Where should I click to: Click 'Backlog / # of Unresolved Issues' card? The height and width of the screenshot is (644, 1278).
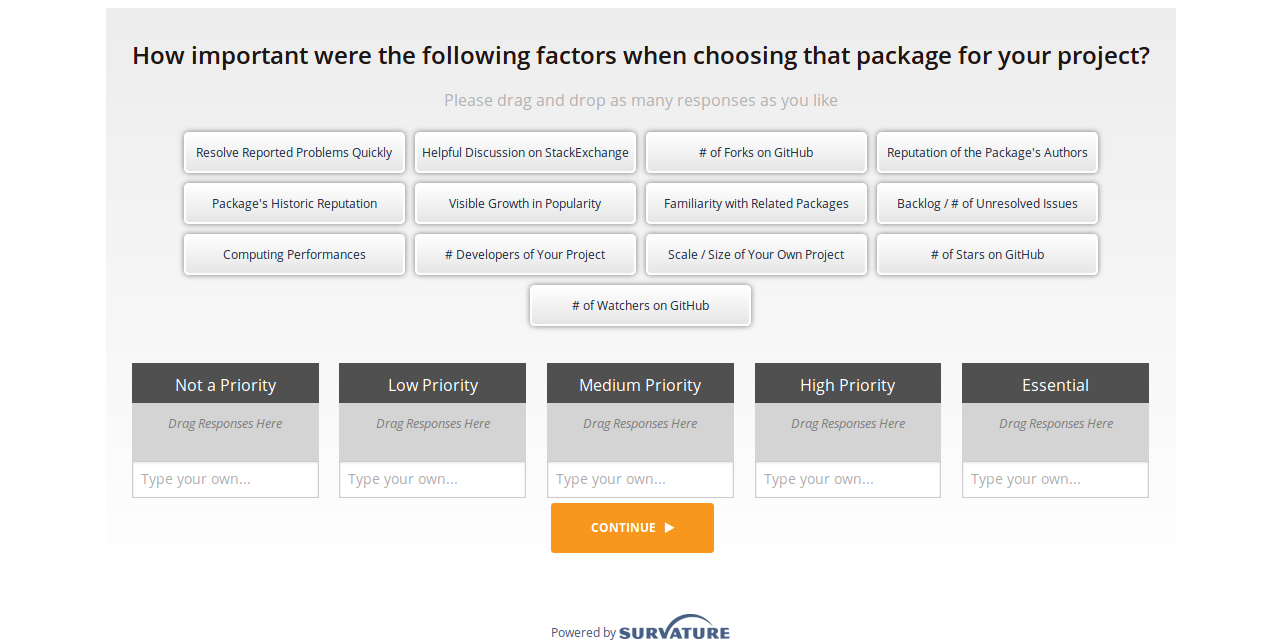coord(987,204)
